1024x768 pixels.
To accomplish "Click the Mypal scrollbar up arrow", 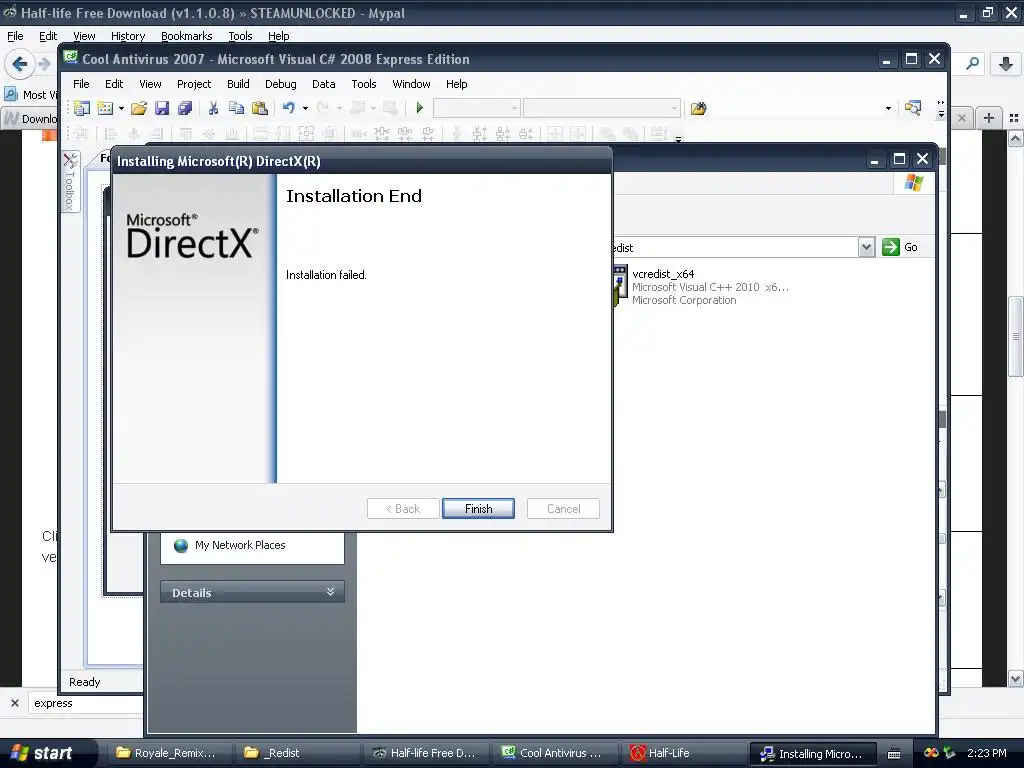I will 1016,138.
